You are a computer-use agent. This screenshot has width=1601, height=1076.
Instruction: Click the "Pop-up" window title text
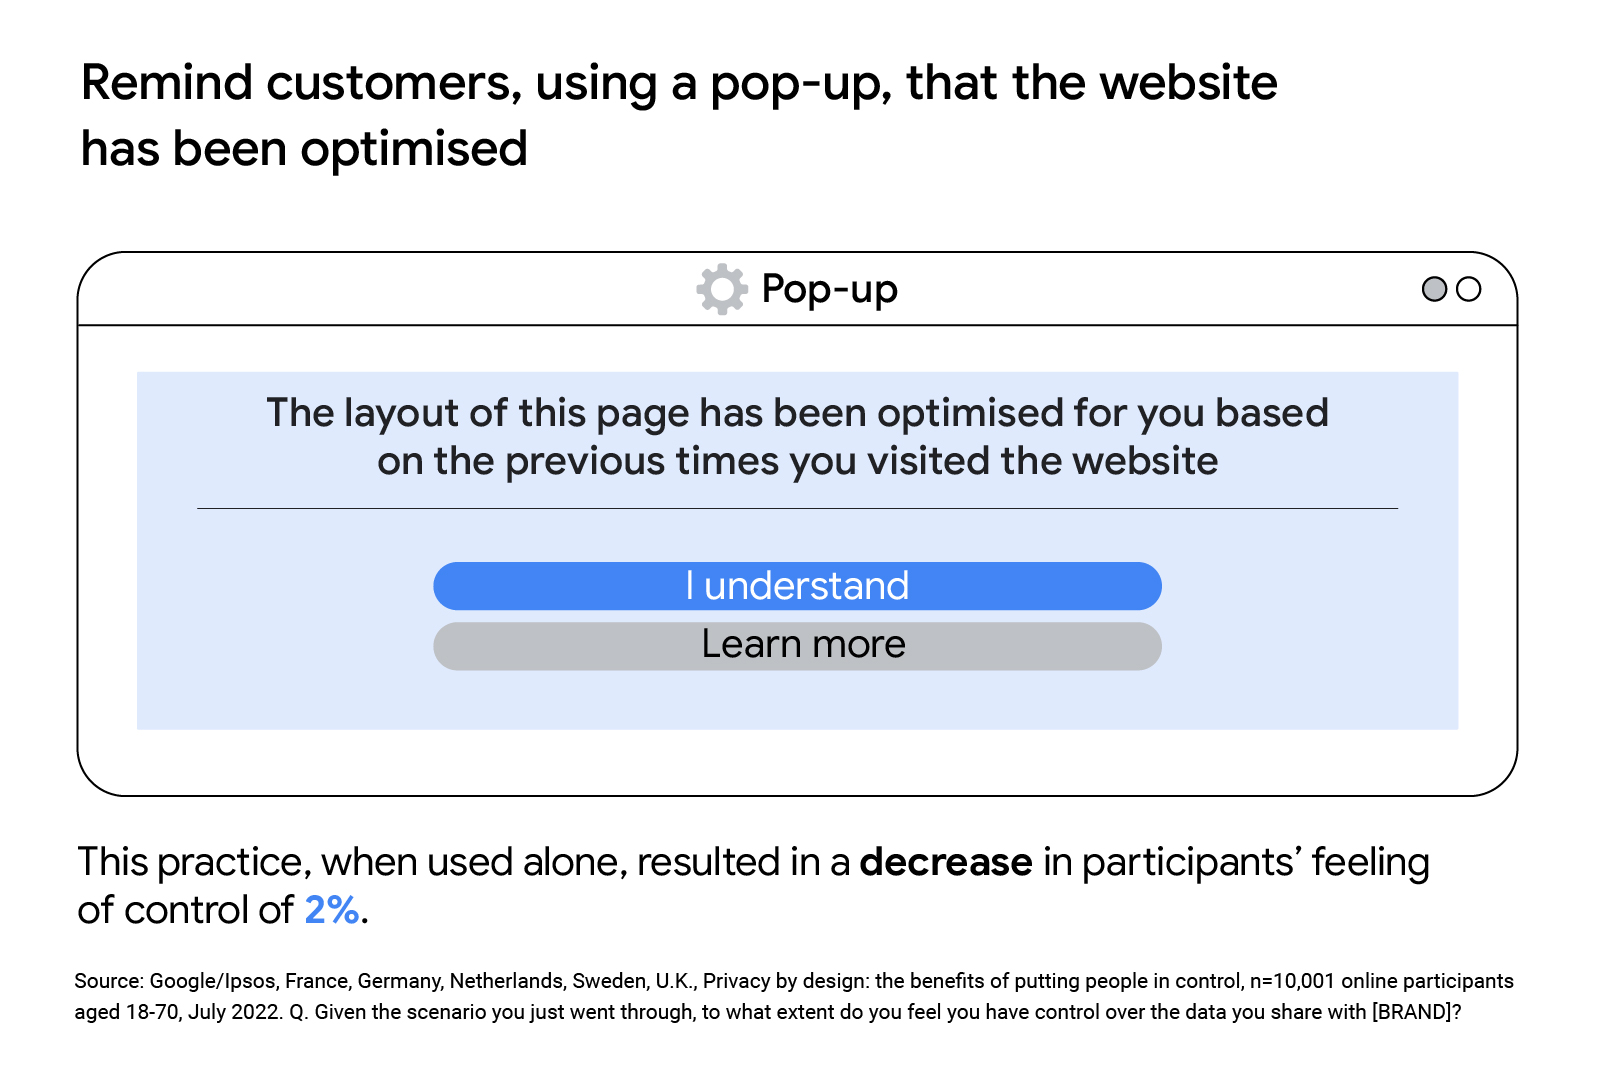[x=829, y=290]
